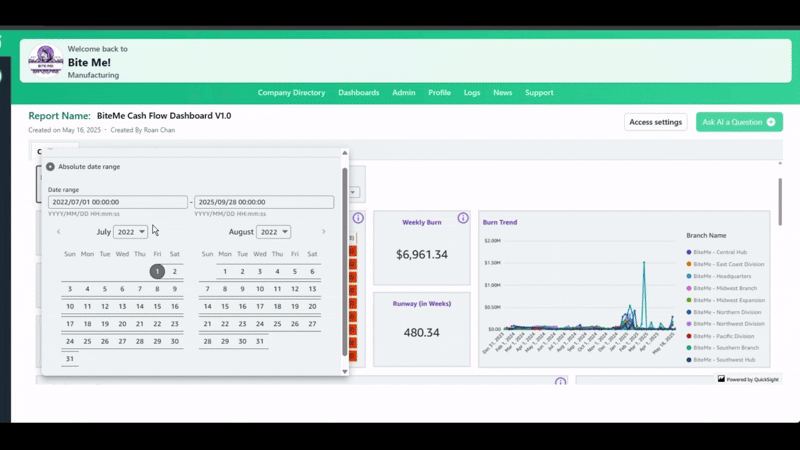Select July 31 in calendar
800x450 pixels.
tap(70, 359)
